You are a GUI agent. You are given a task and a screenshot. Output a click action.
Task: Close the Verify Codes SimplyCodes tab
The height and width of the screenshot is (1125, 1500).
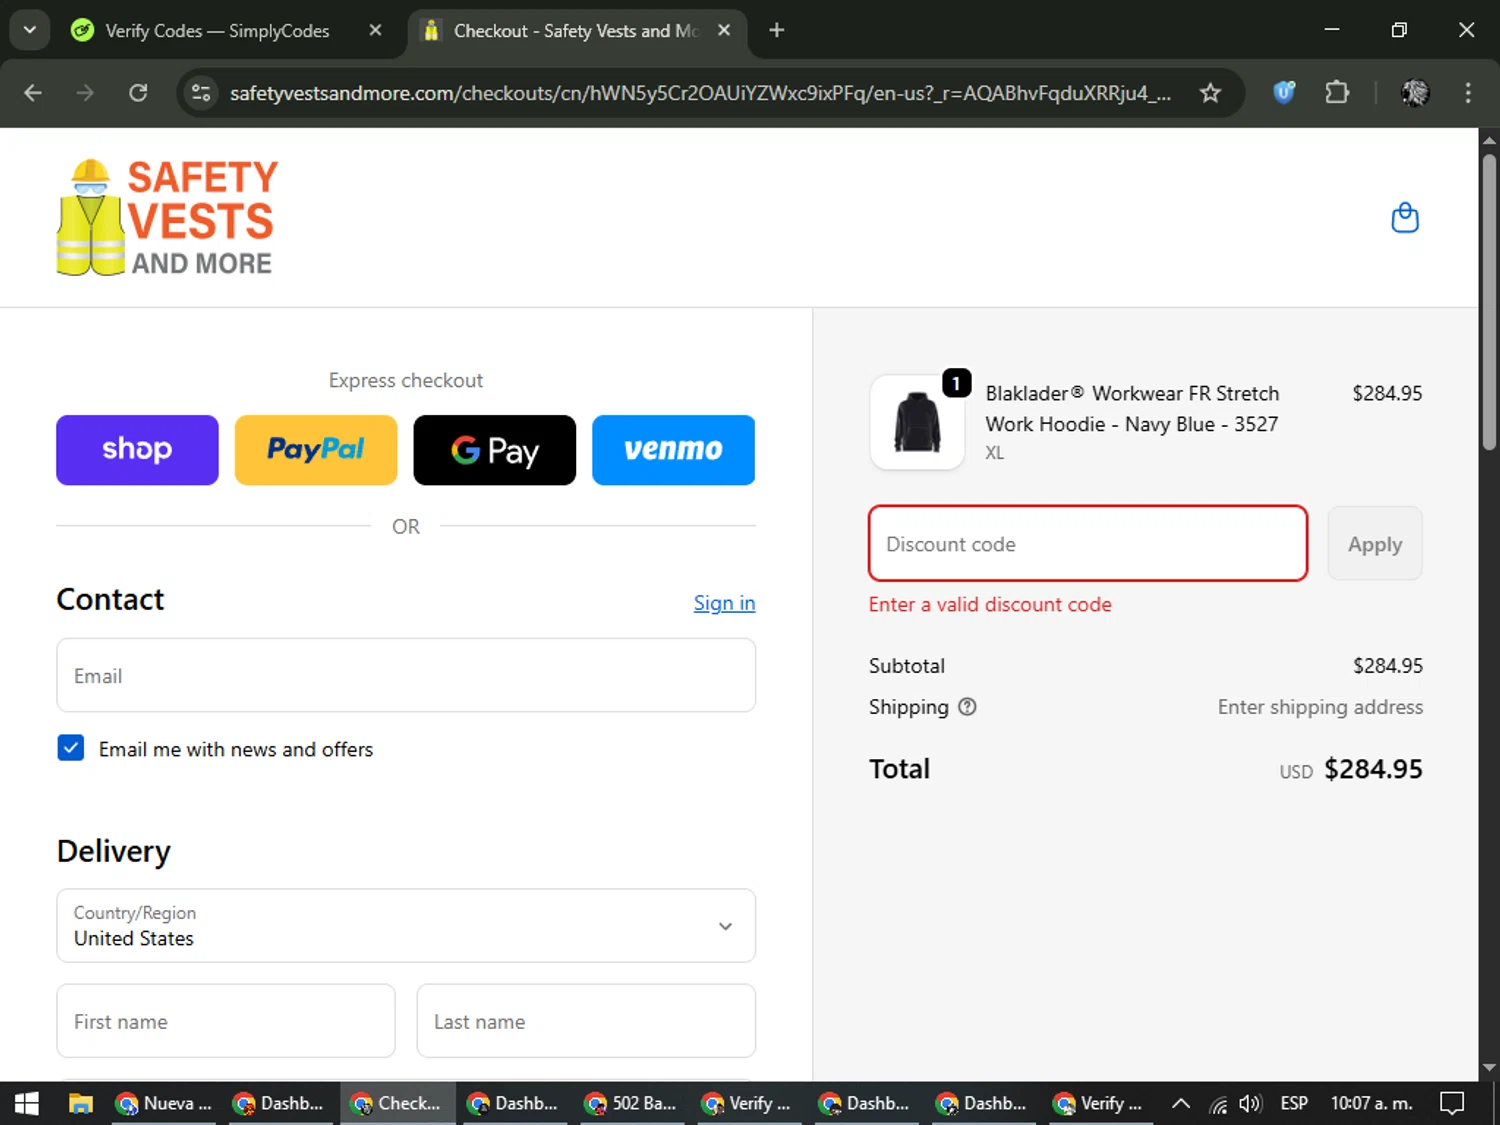pos(375,30)
